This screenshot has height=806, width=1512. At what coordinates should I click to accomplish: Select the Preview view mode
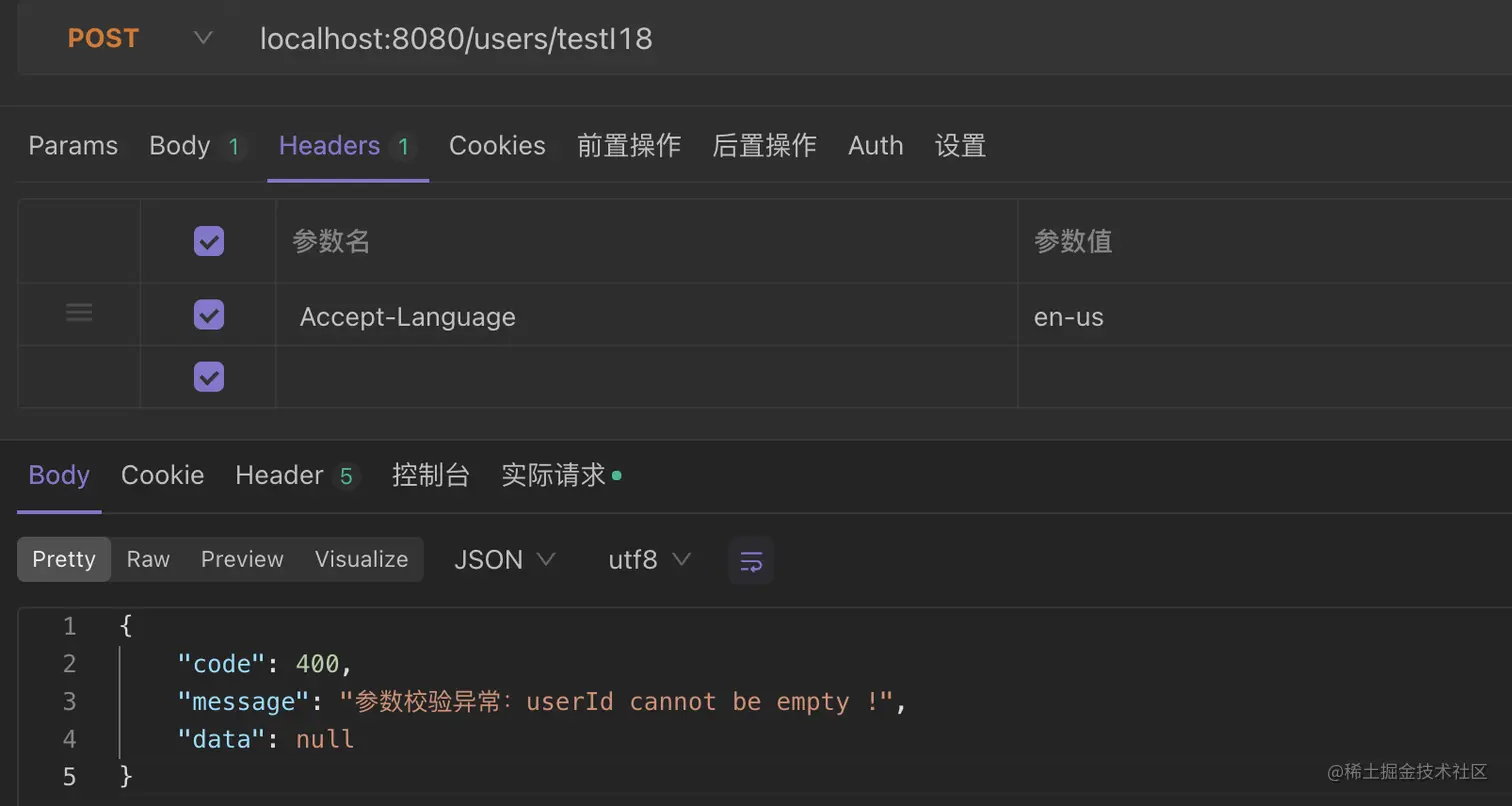click(242, 559)
